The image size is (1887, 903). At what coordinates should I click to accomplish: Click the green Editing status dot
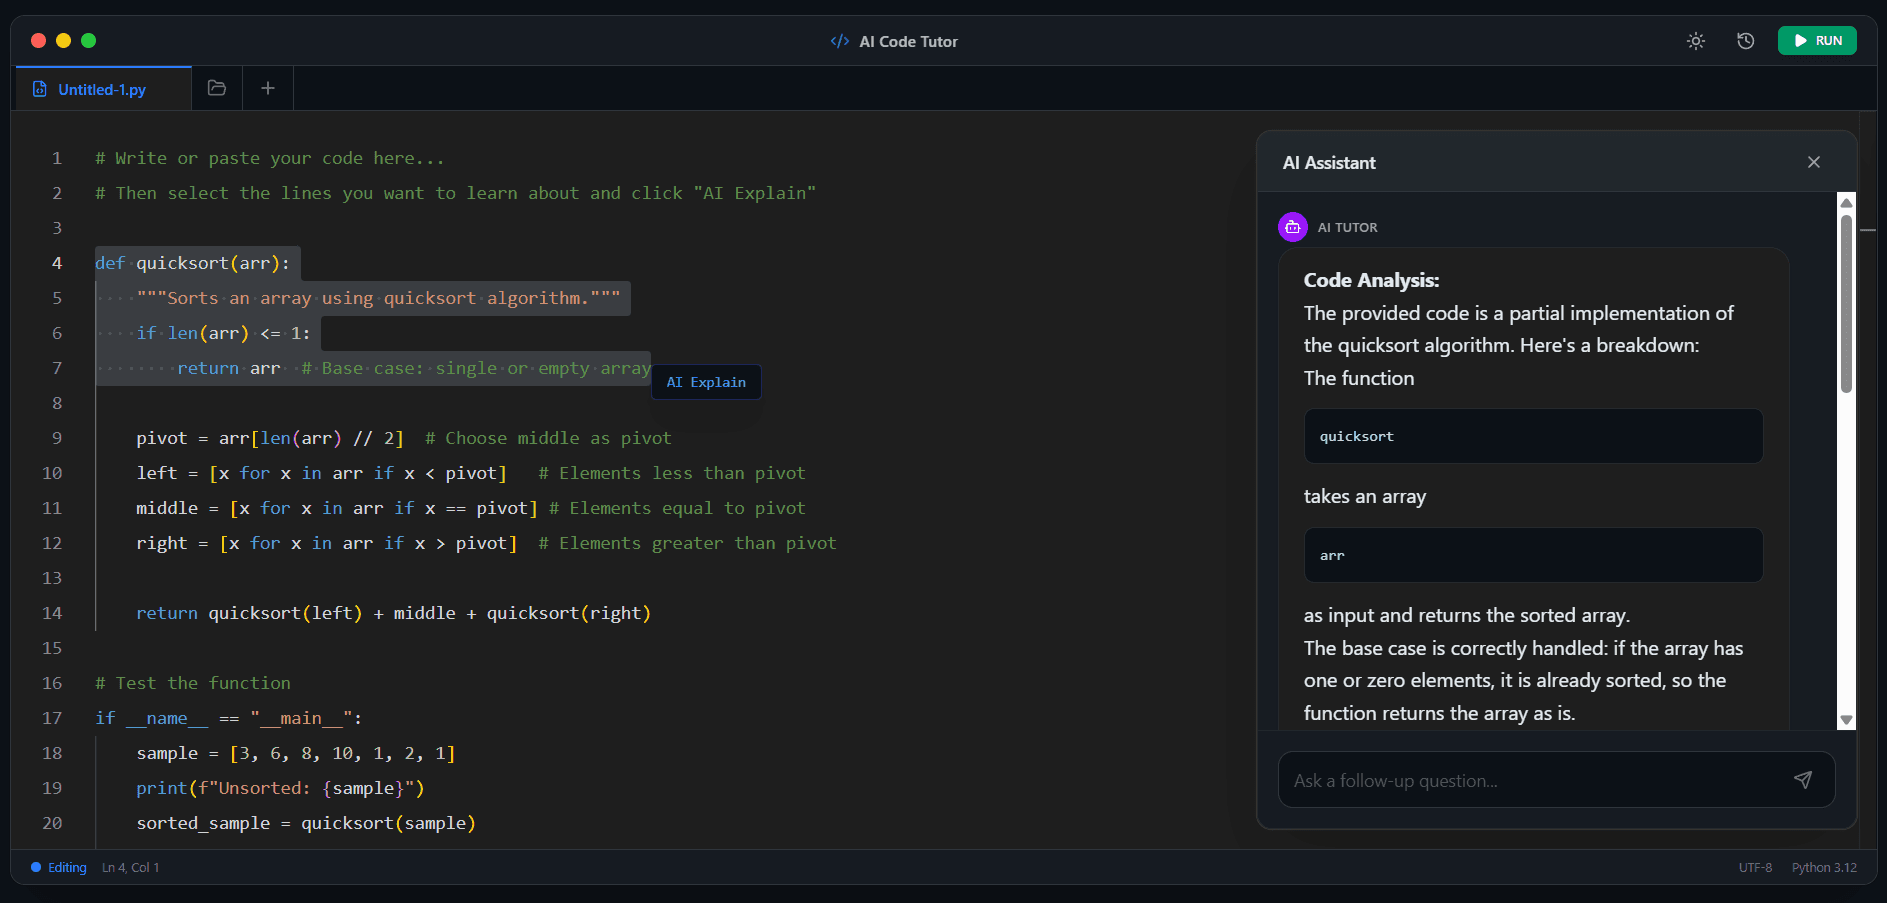pyautogui.click(x=33, y=867)
